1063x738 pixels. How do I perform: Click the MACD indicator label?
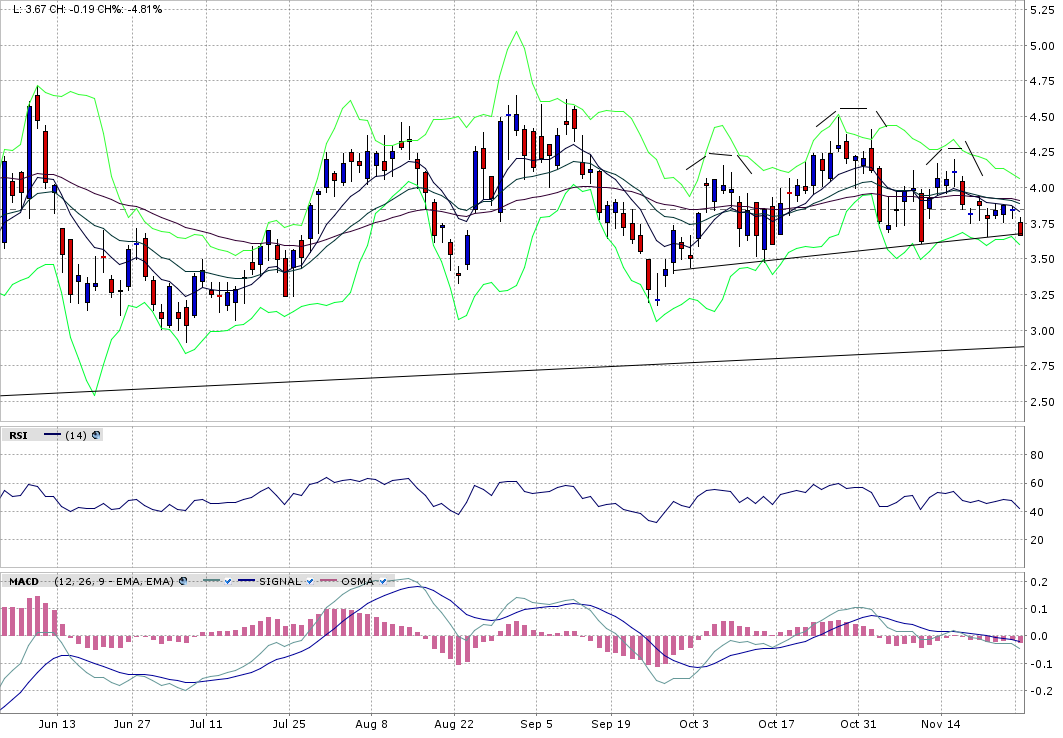coord(24,581)
